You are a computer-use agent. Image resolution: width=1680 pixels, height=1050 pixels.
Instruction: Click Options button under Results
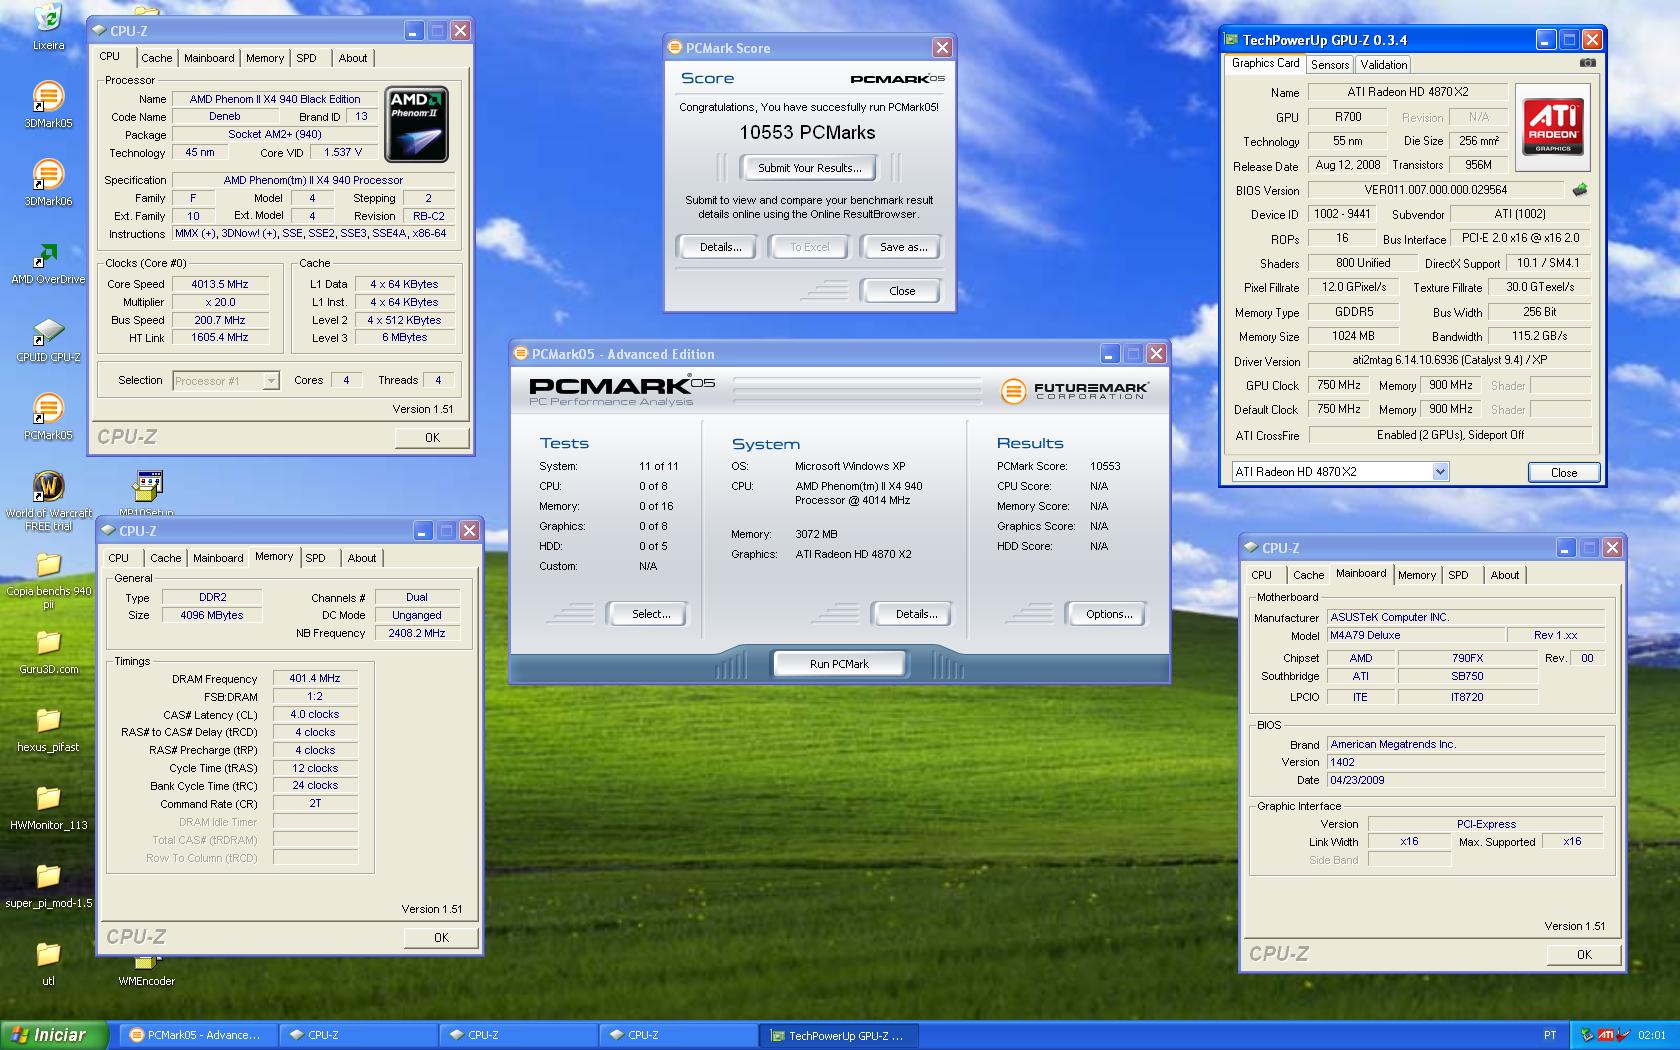(1109, 614)
